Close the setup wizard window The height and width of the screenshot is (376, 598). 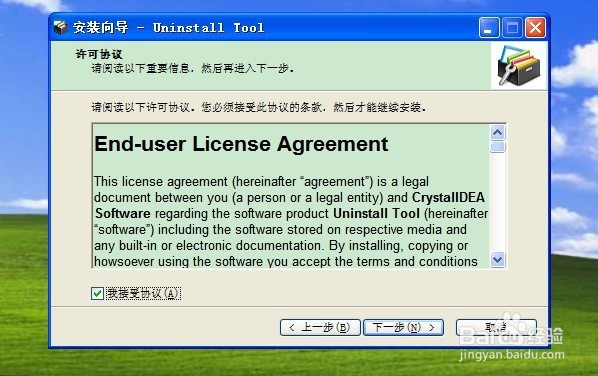[x=535, y=27]
